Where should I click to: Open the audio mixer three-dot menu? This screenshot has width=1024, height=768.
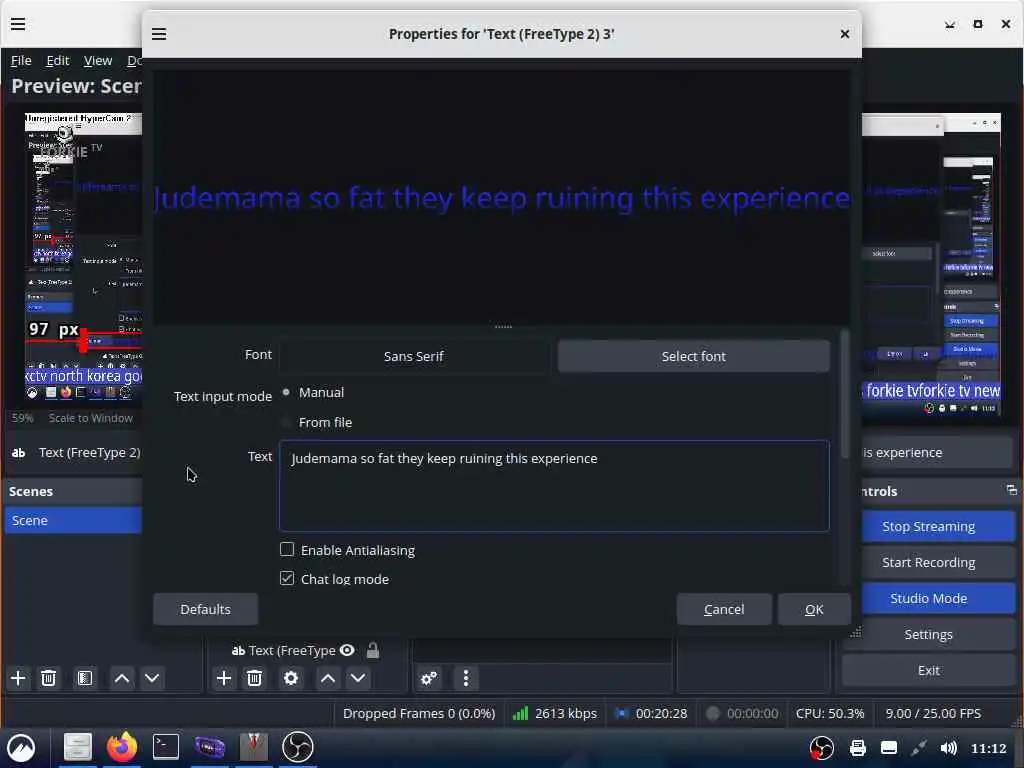(x=466, y=678)
